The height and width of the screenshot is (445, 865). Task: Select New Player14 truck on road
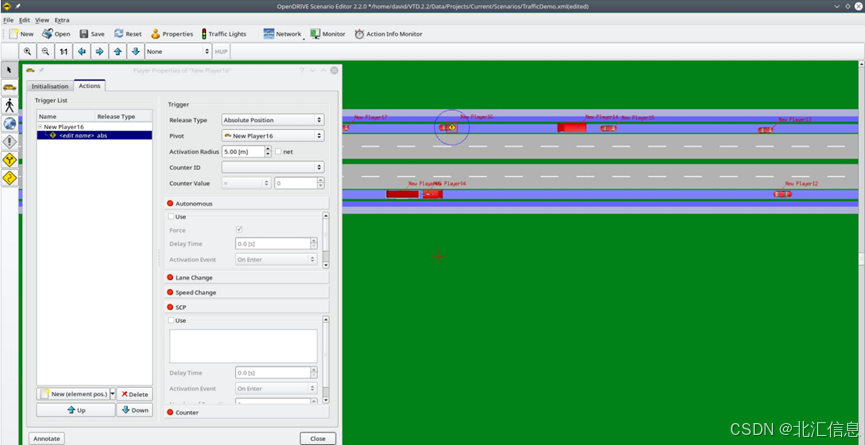(x=572, y=128)
